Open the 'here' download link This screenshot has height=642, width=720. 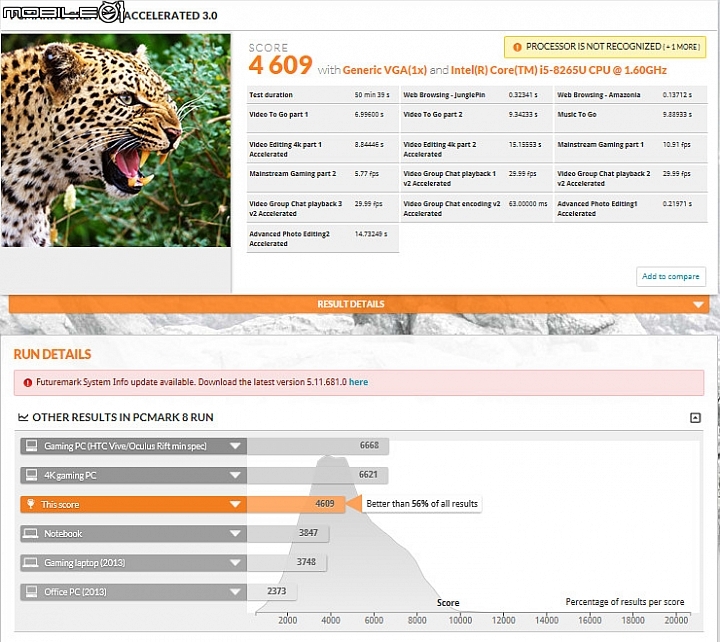358,382
